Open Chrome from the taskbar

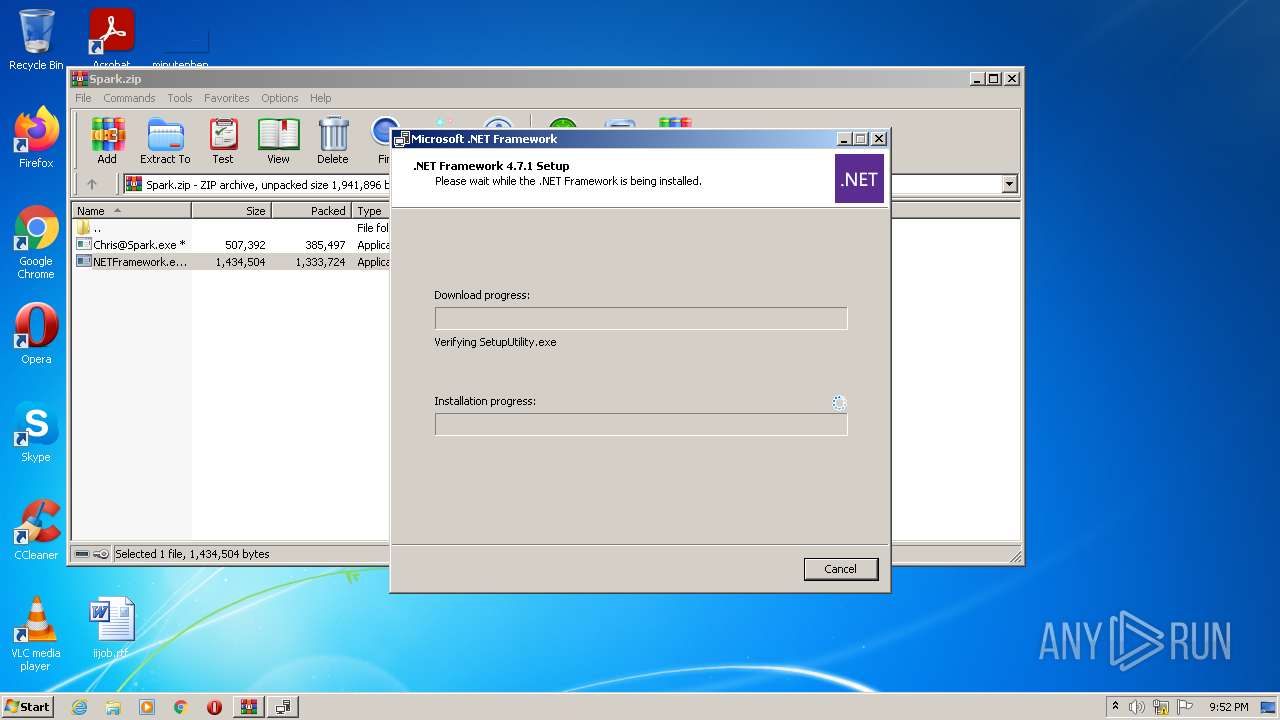tap(181, 707)
